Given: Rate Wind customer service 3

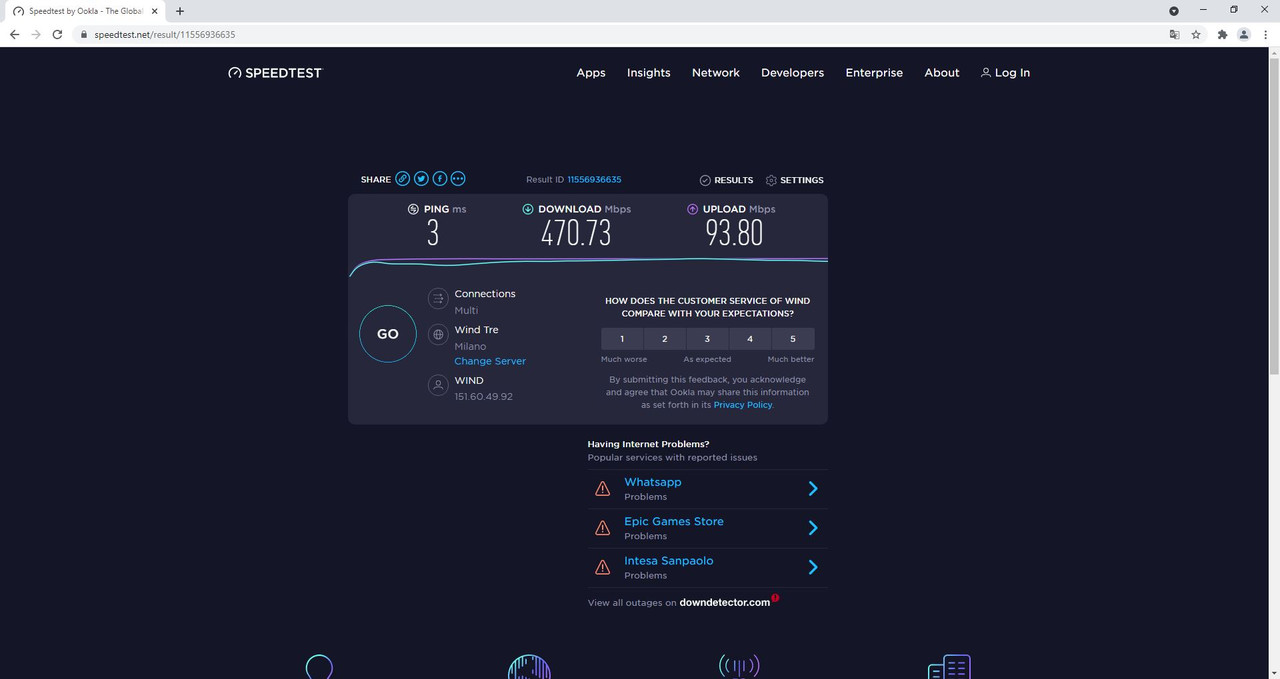Looking at the screenshot, I should pos(707,339).
